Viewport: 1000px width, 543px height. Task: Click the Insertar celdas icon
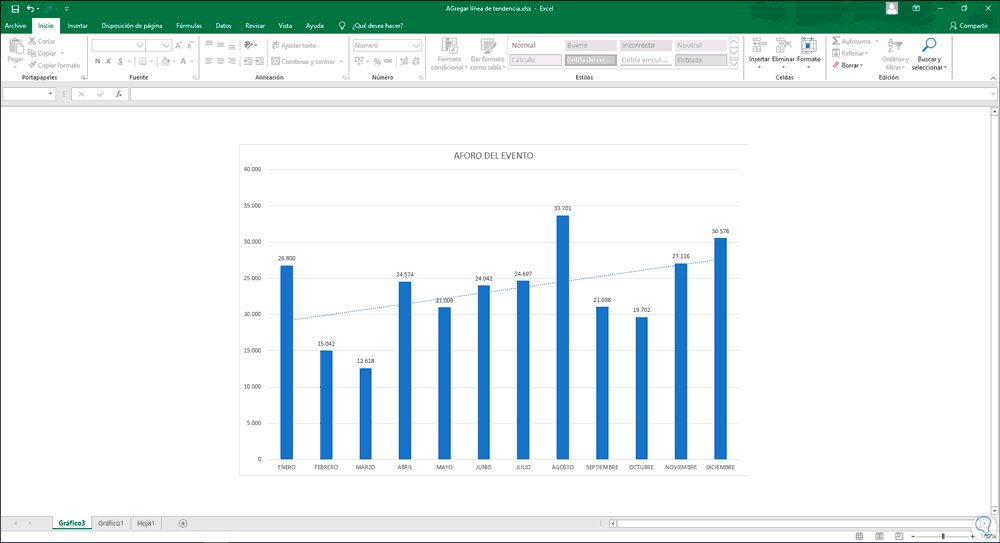759,46
